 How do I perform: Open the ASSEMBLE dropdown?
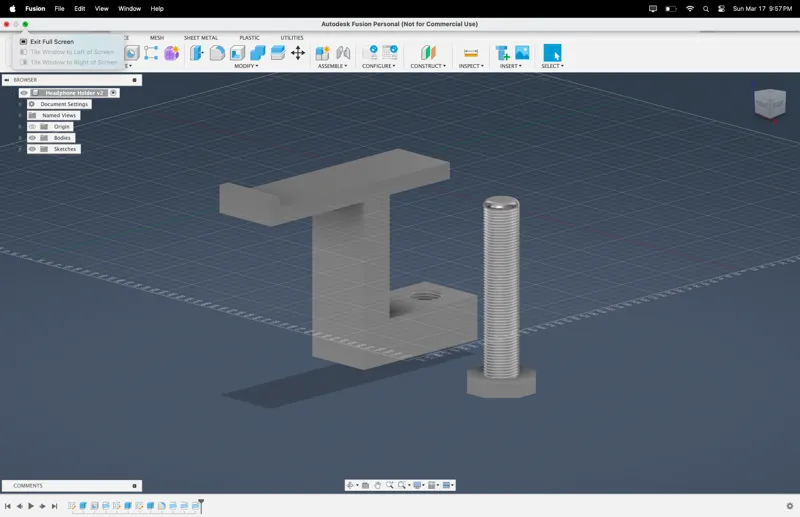[332, 66]
